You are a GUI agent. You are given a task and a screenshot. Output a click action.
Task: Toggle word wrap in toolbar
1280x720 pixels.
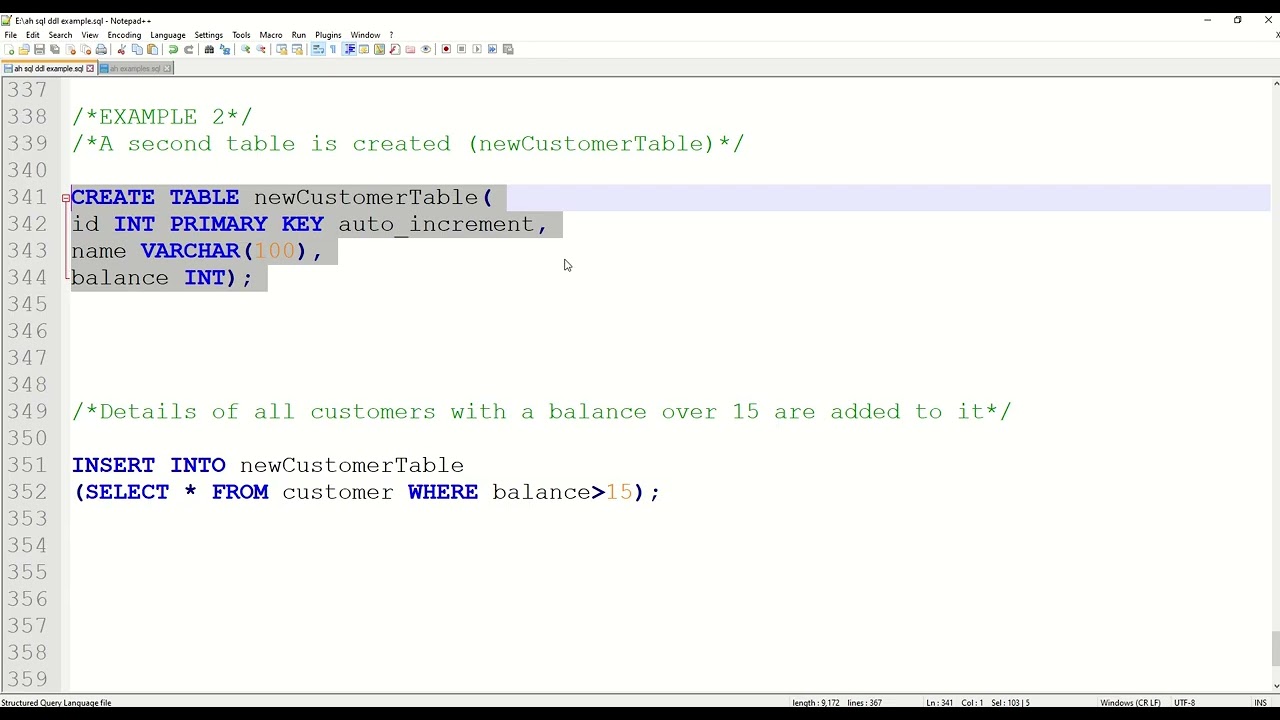319,49
